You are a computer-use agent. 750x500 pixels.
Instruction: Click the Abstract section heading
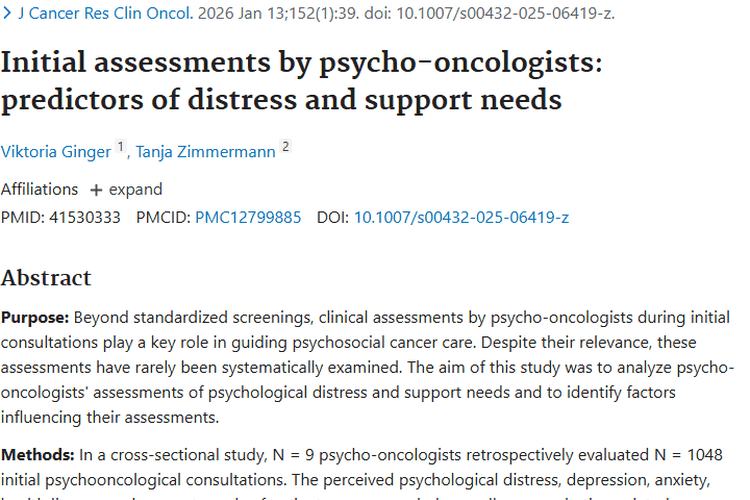pos(46,278)
